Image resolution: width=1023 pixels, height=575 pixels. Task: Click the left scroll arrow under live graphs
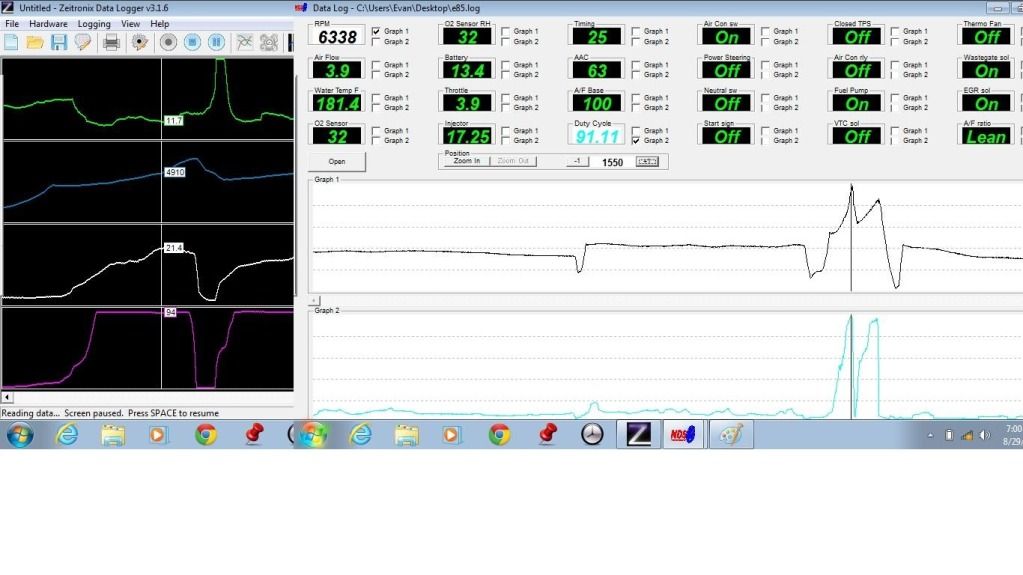coord(8,397)
